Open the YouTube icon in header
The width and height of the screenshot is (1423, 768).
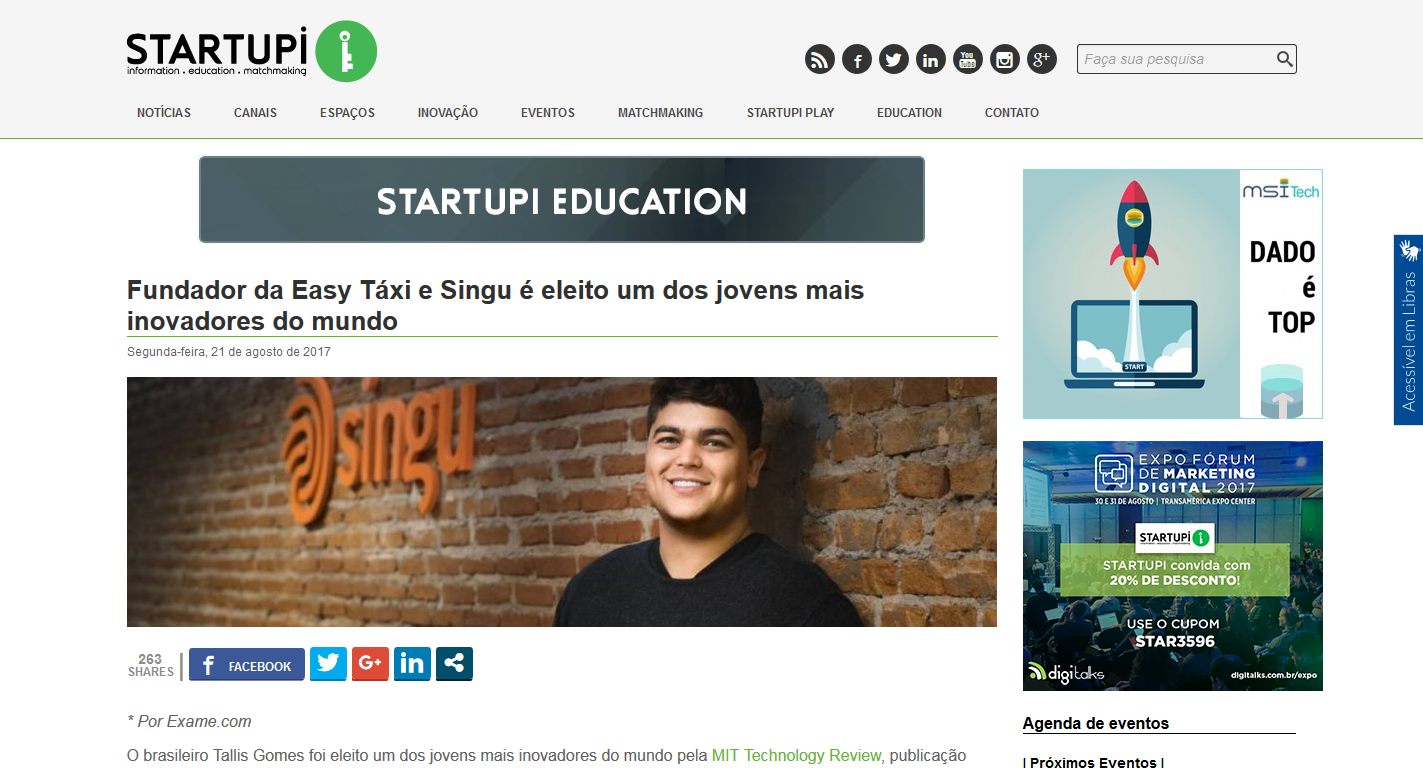coord(968,60)
